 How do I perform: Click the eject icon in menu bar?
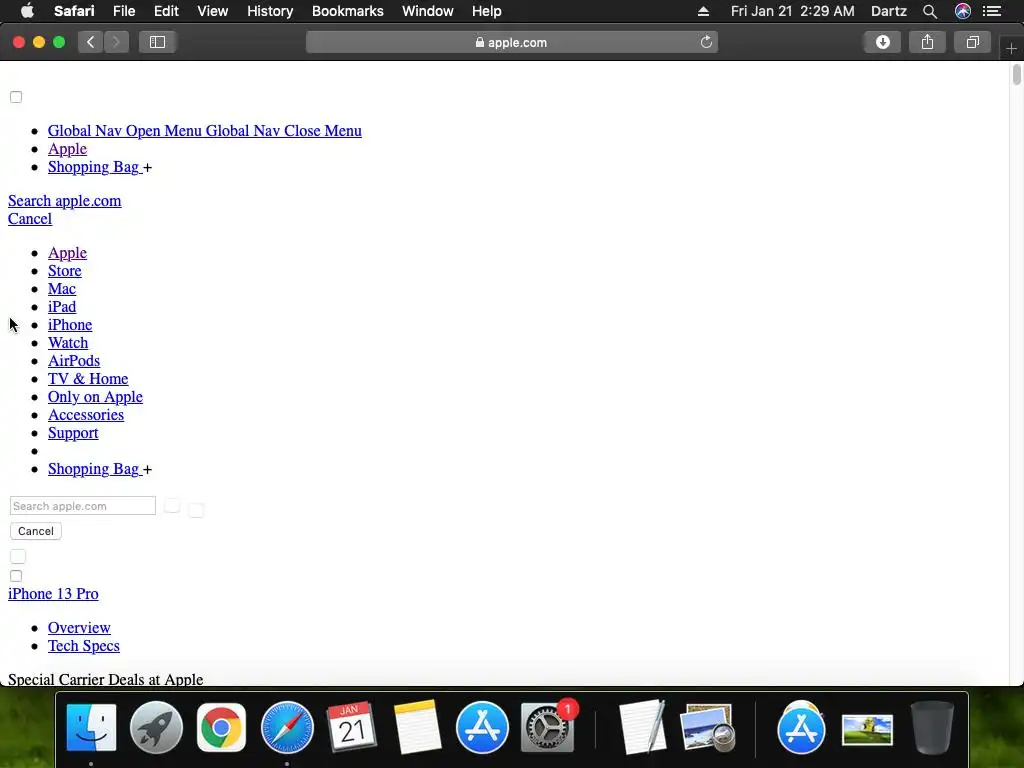(x=703, y=11)
